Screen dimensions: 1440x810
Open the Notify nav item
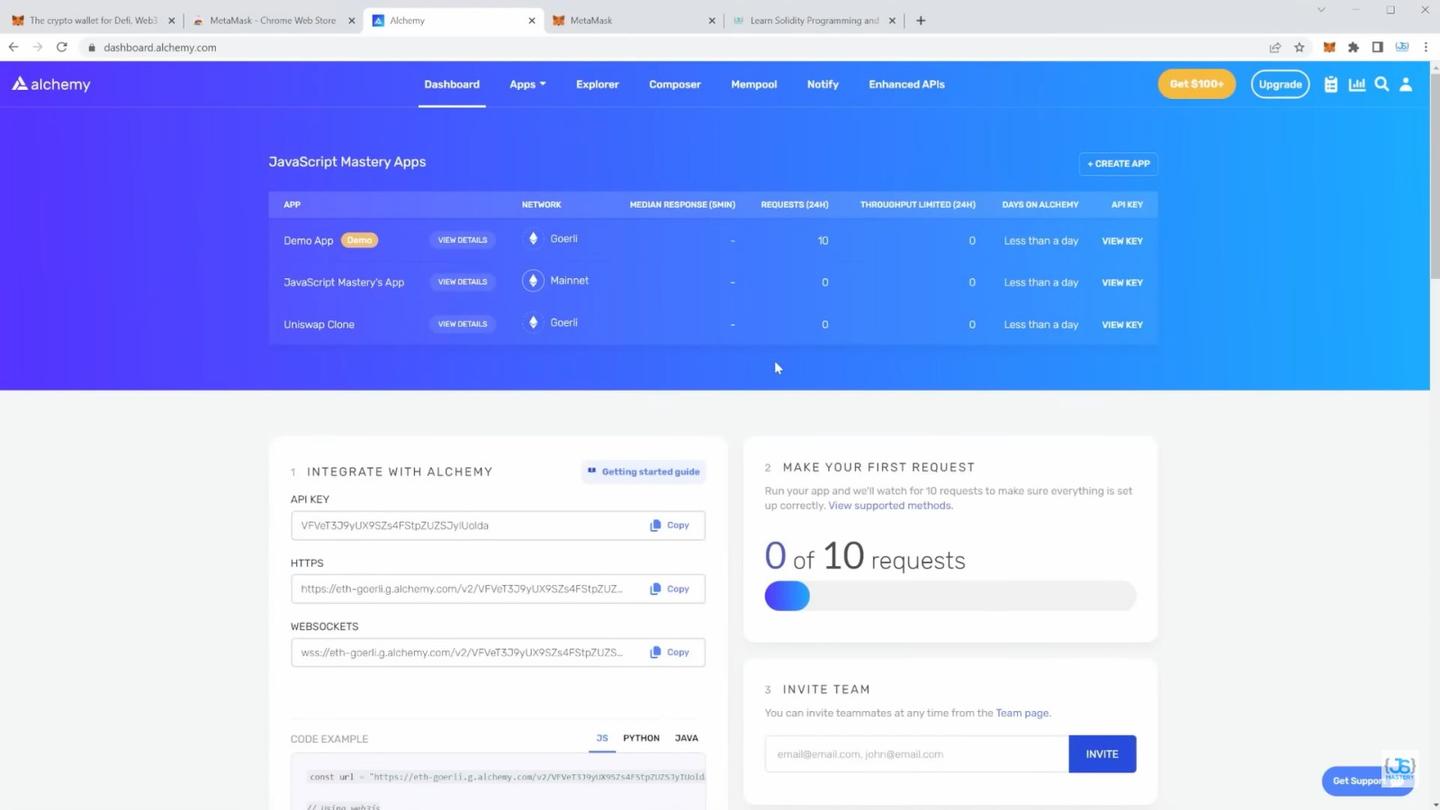tap(823, 84)
